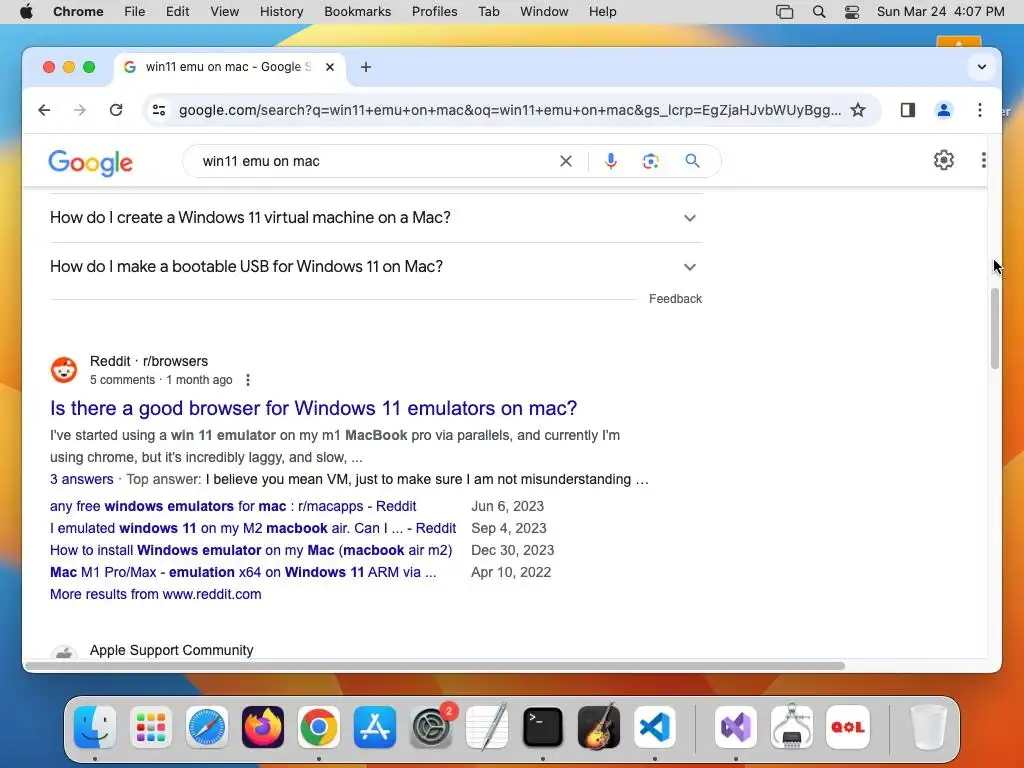
Task: Open TextEdit from the Dock
Action: click(x=487, y=727)
